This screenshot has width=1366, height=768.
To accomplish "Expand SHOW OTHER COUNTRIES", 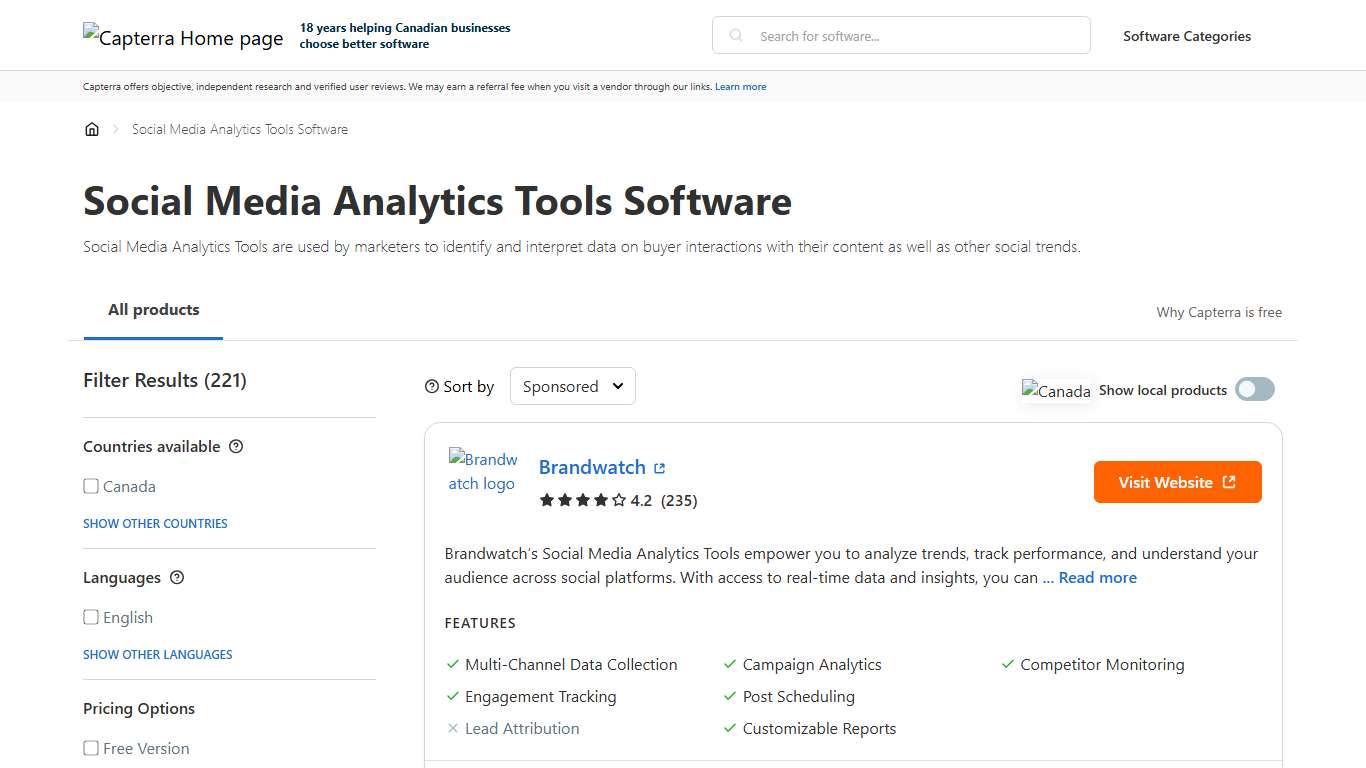I will [155, 523].
